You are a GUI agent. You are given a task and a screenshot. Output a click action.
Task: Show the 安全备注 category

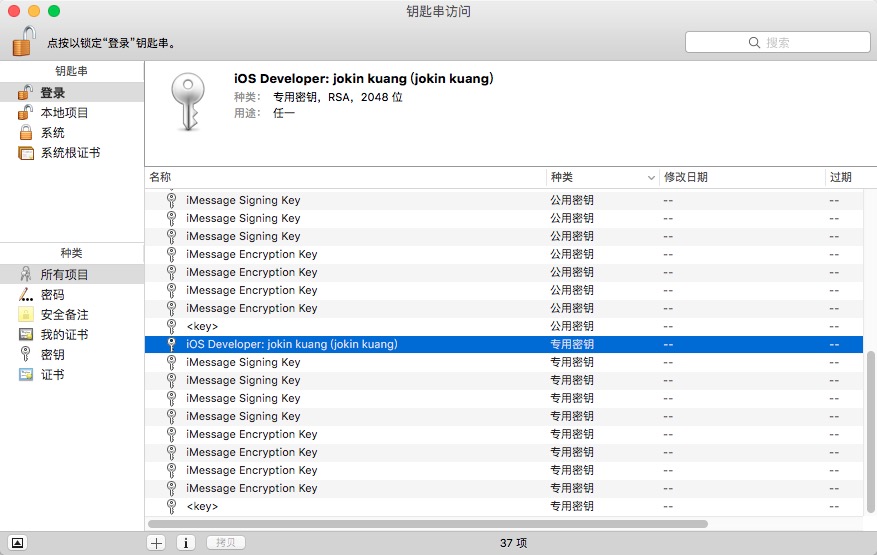pos(72,314)
